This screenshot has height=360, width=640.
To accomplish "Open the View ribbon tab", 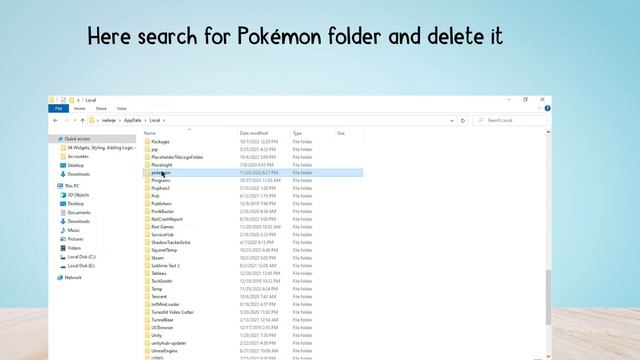I will [x=122, y=109].
